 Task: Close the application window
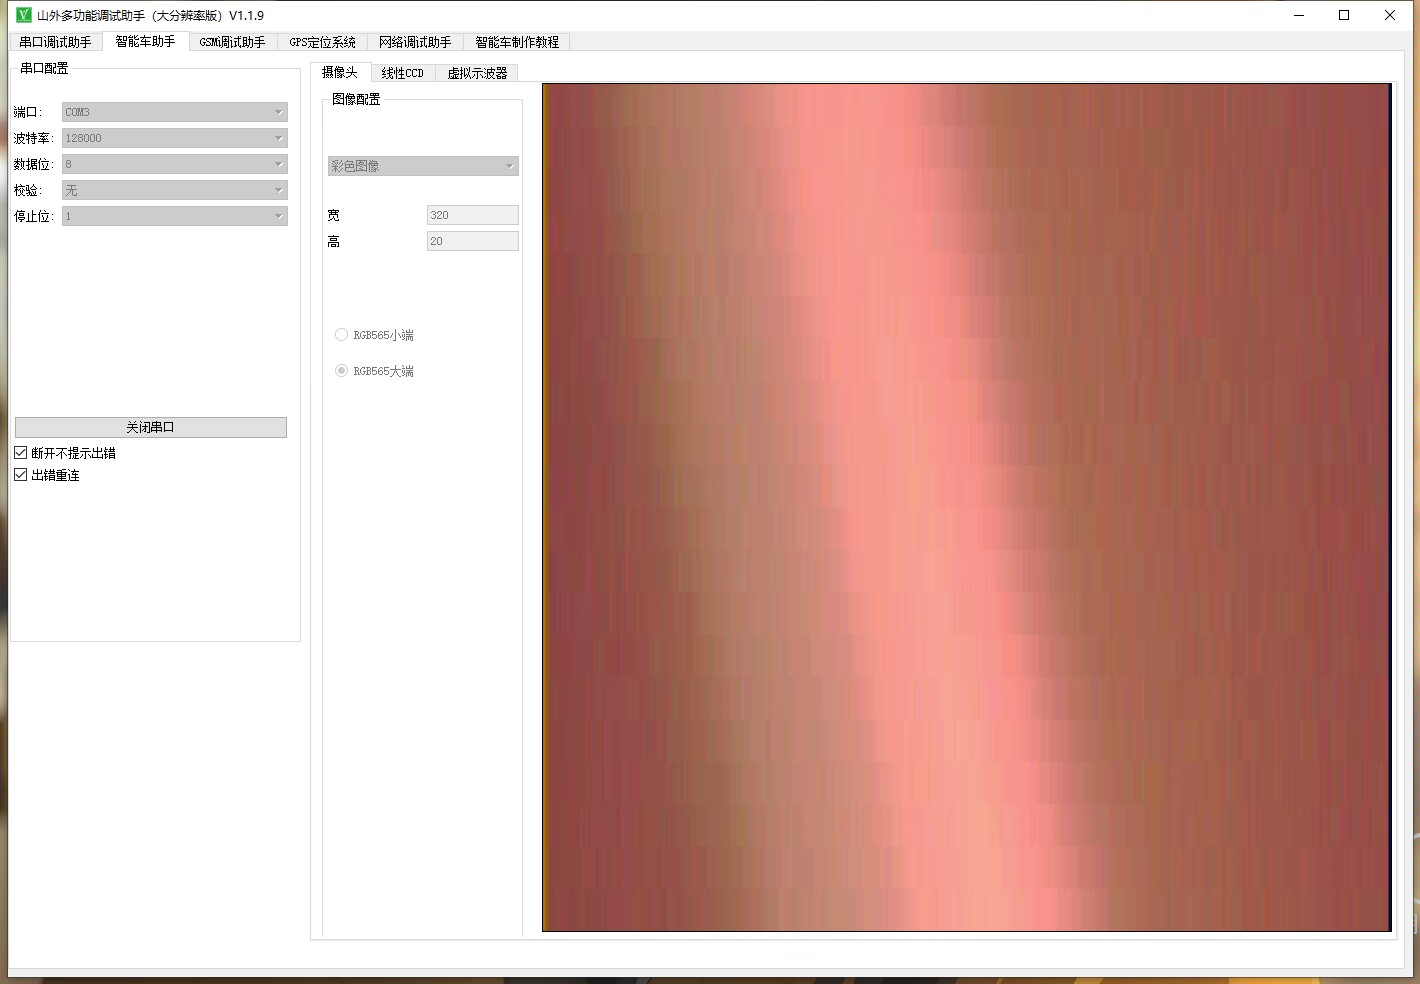pyautogui.click(x=1390, y=15)
